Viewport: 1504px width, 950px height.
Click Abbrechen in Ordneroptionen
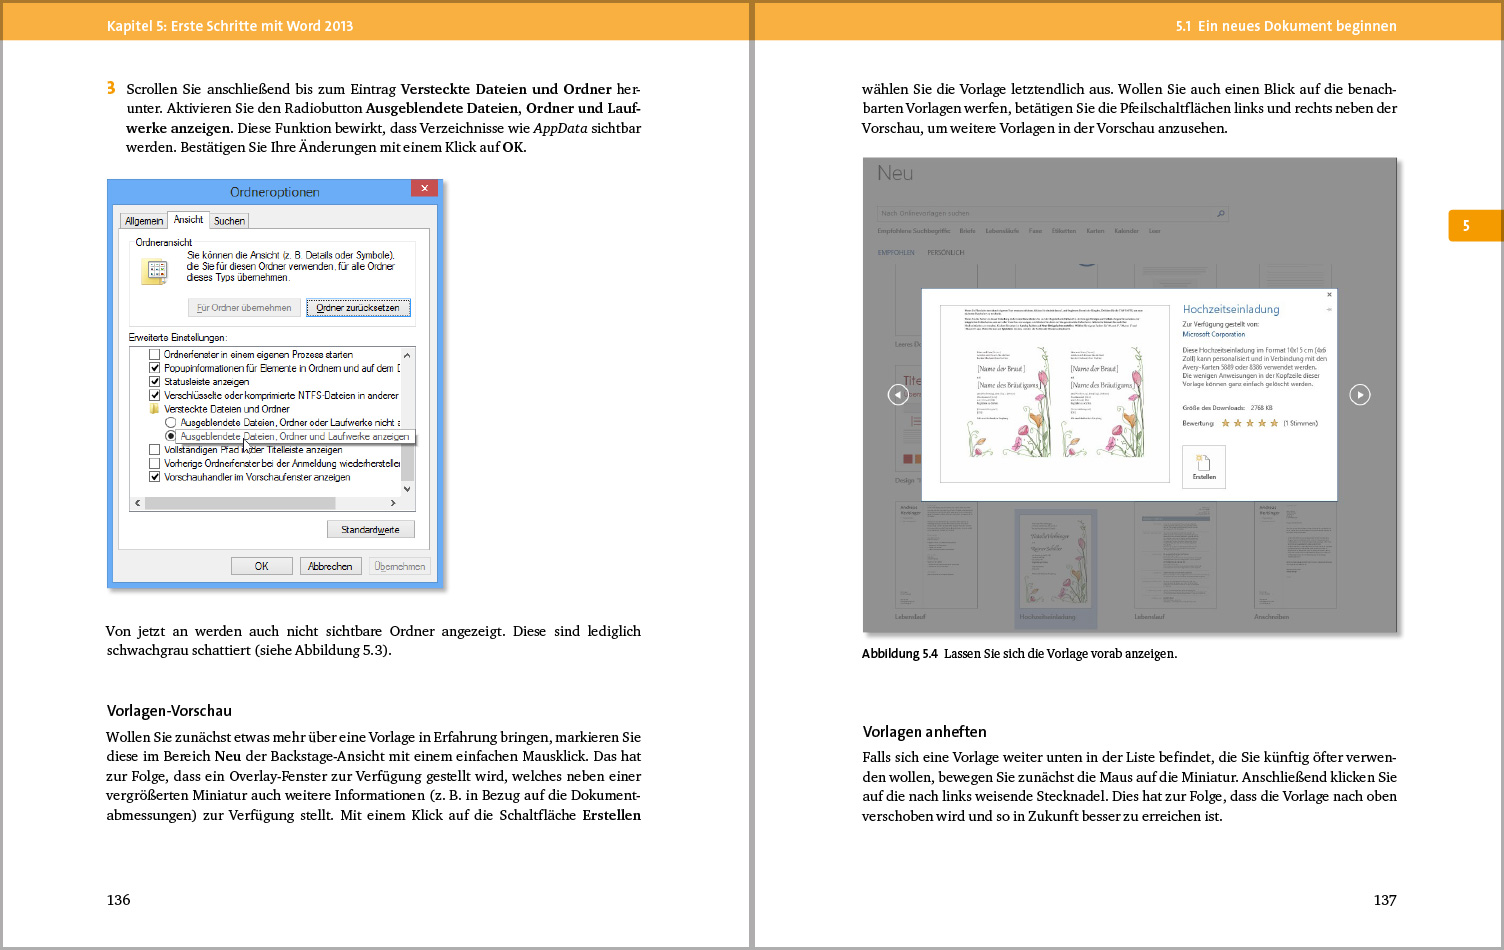click(x=330, y=566)
